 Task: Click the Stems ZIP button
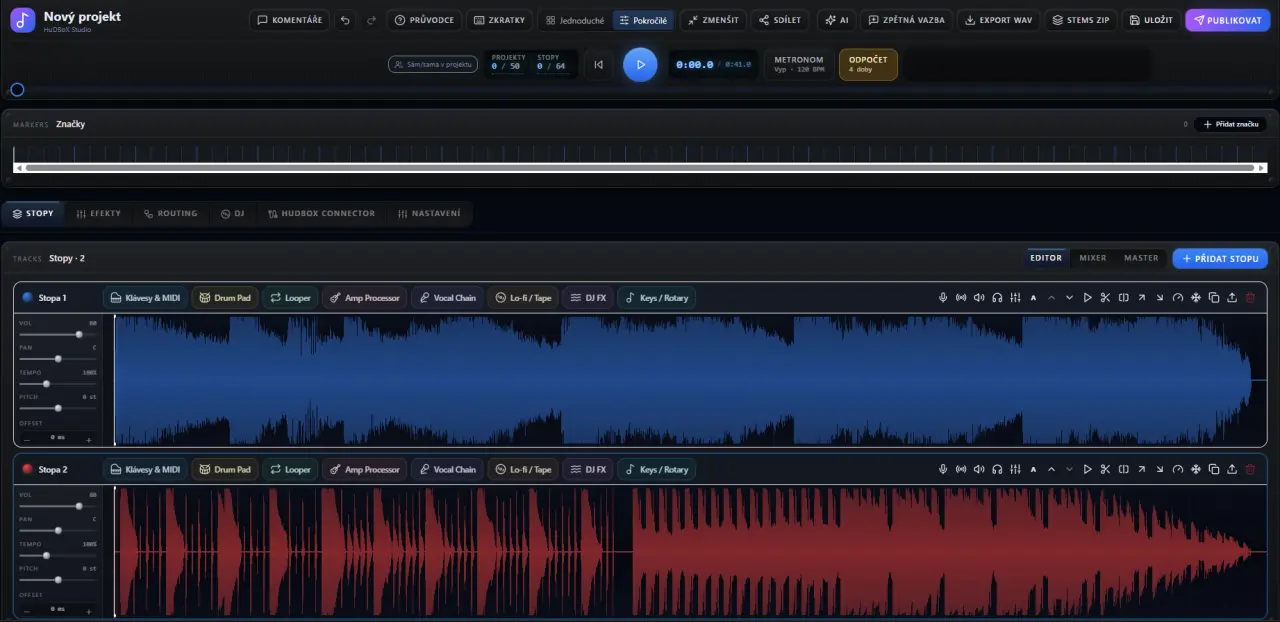(x=1080, y=20)
